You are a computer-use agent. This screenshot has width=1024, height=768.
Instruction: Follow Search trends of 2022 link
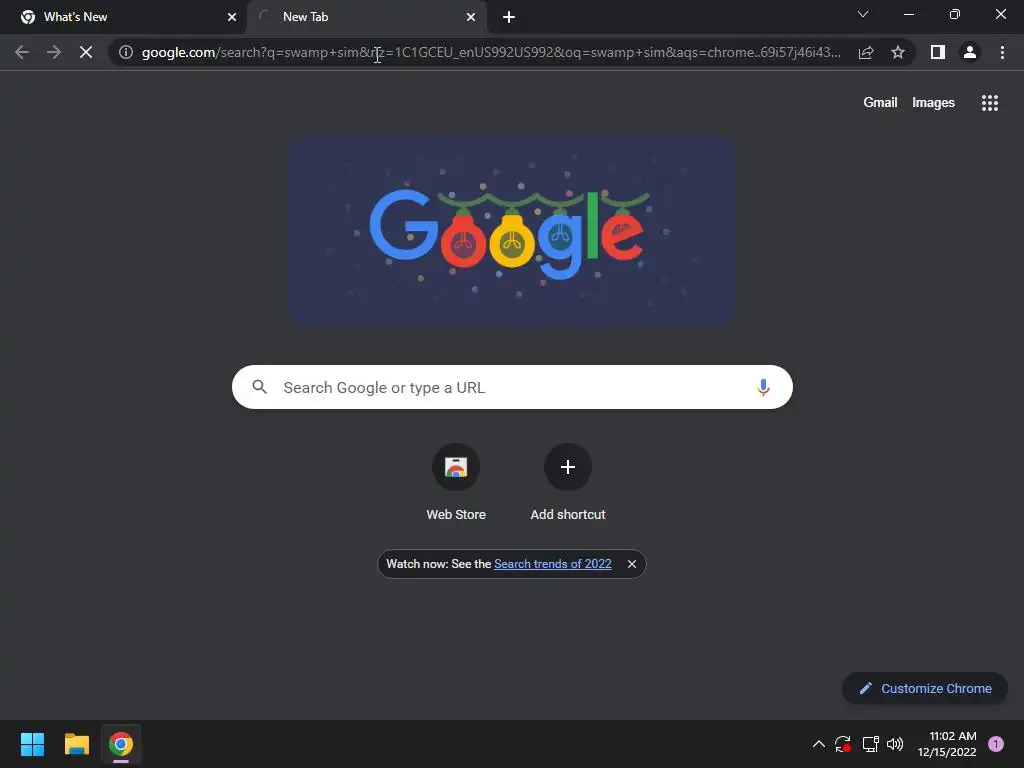click(552, 564)
